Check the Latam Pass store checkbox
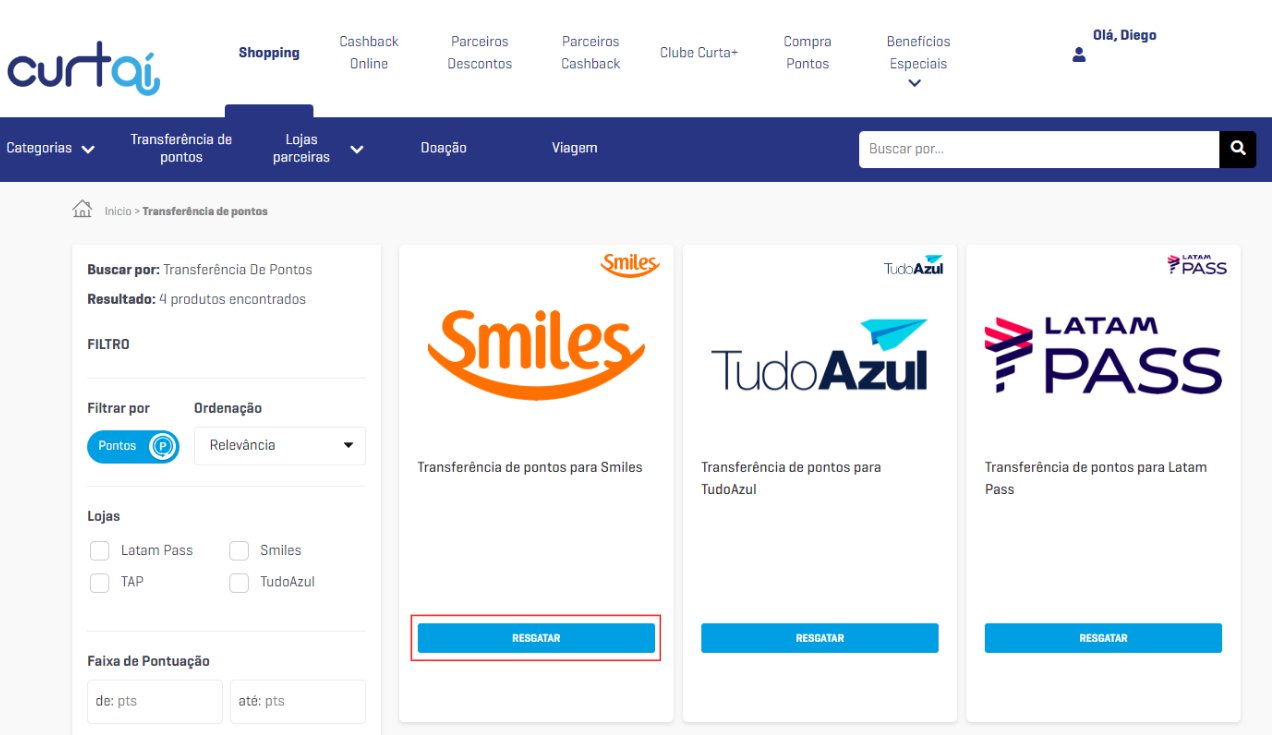1272x735 pixels. [100, 551]
